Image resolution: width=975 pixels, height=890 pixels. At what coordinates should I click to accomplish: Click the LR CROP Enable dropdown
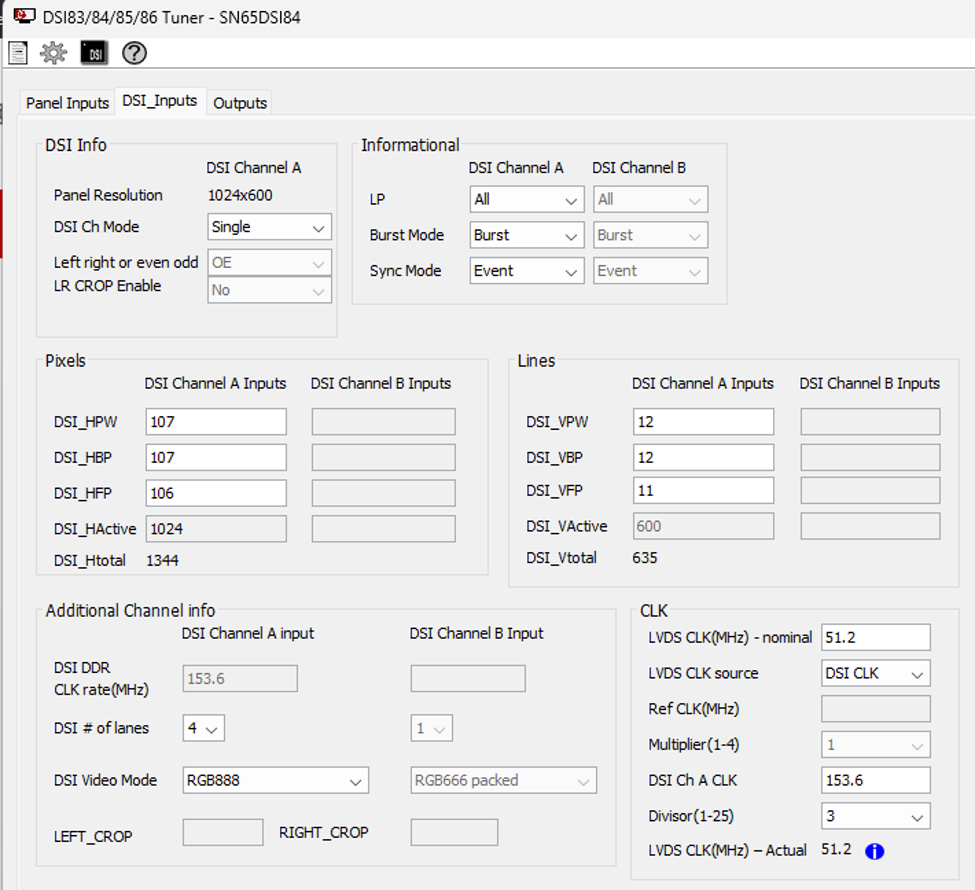[x=269, y=290]
